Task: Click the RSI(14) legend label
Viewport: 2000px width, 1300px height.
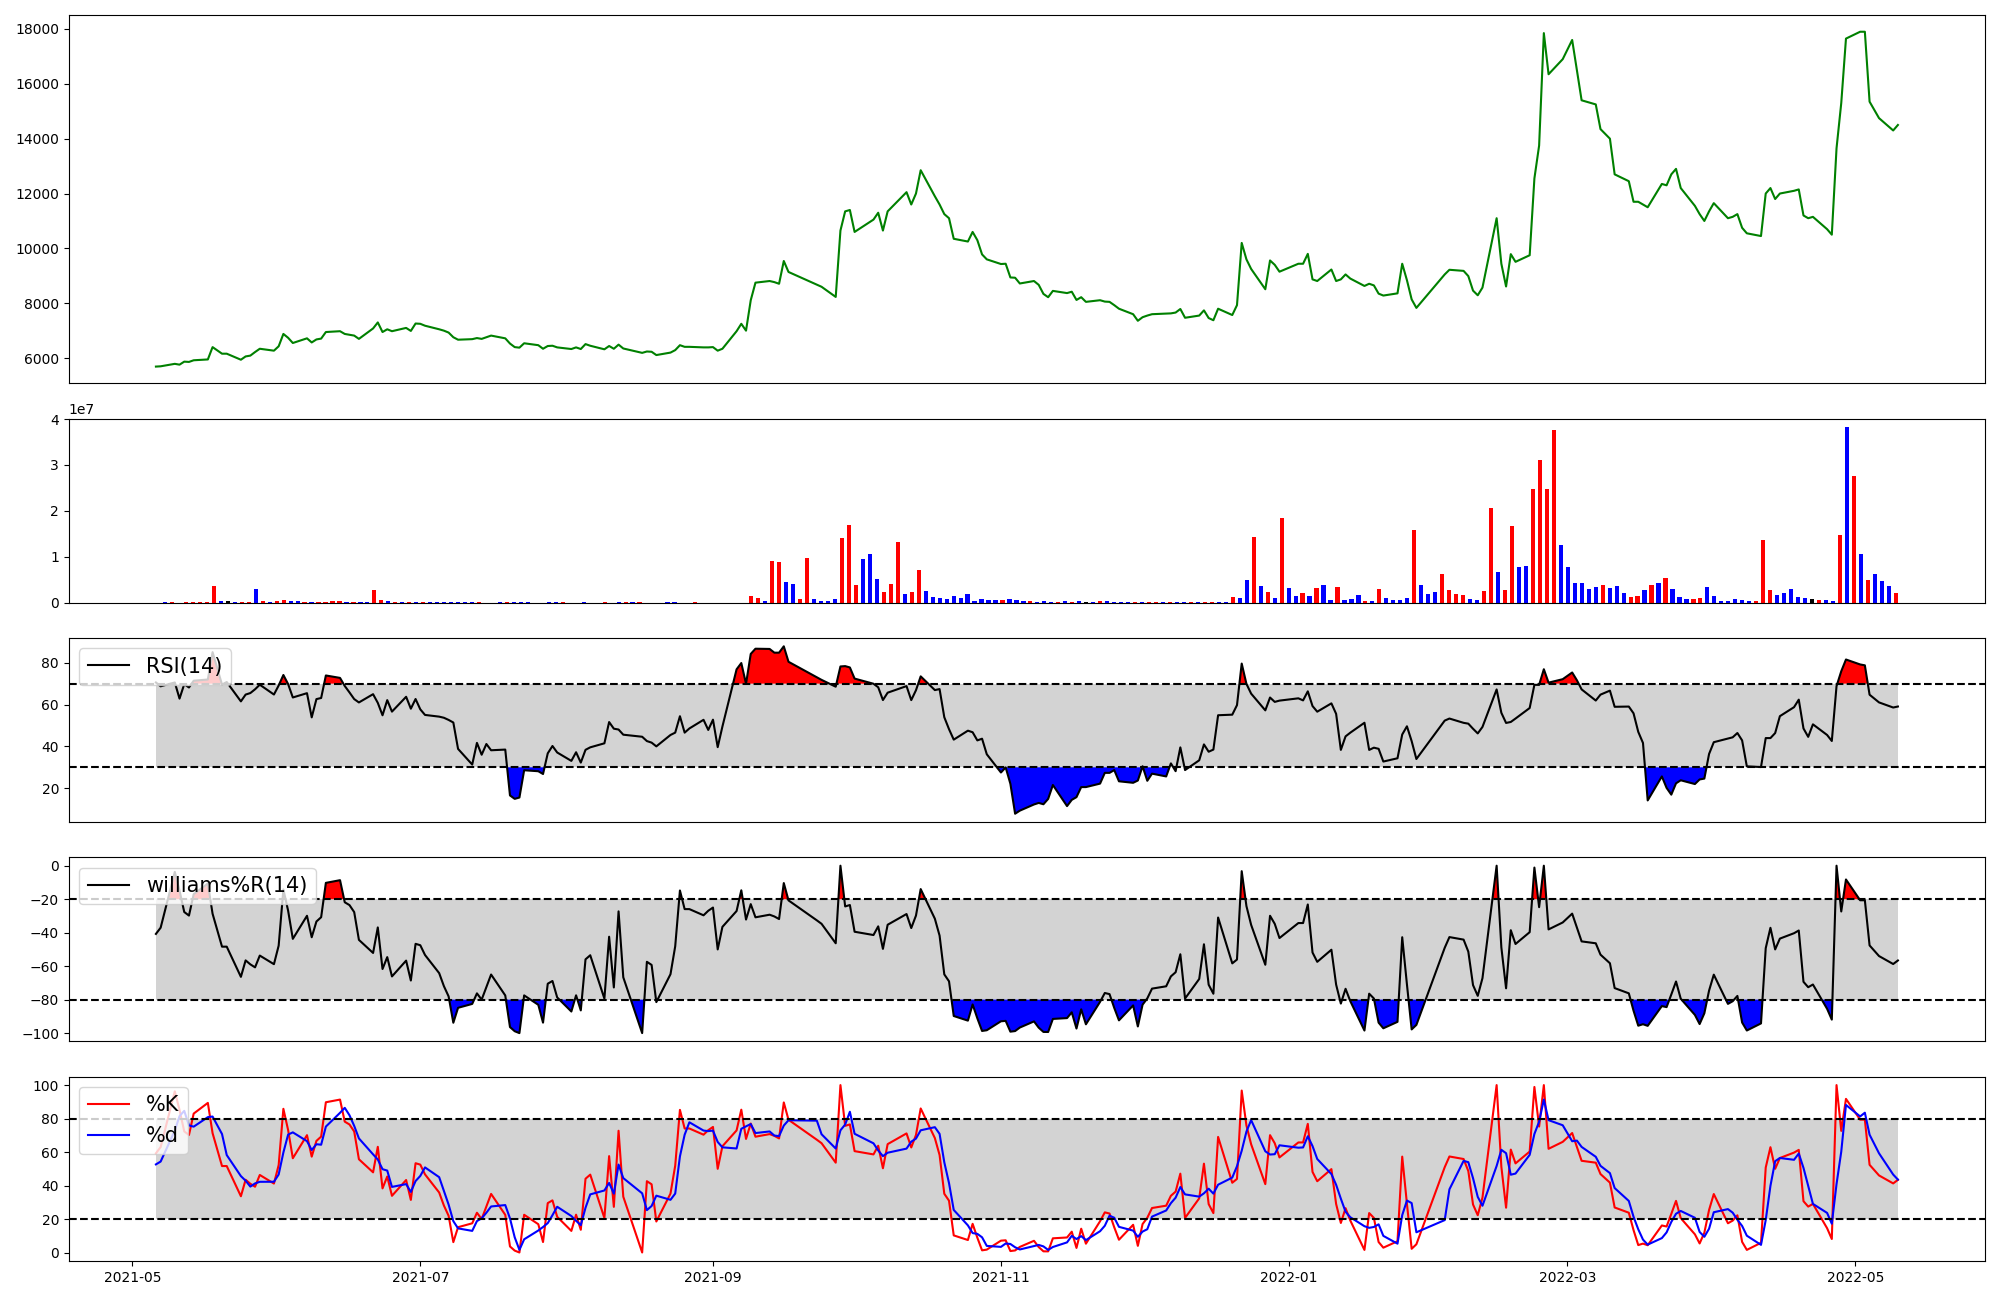Action: pyautogui.click(x=184, y=666)
